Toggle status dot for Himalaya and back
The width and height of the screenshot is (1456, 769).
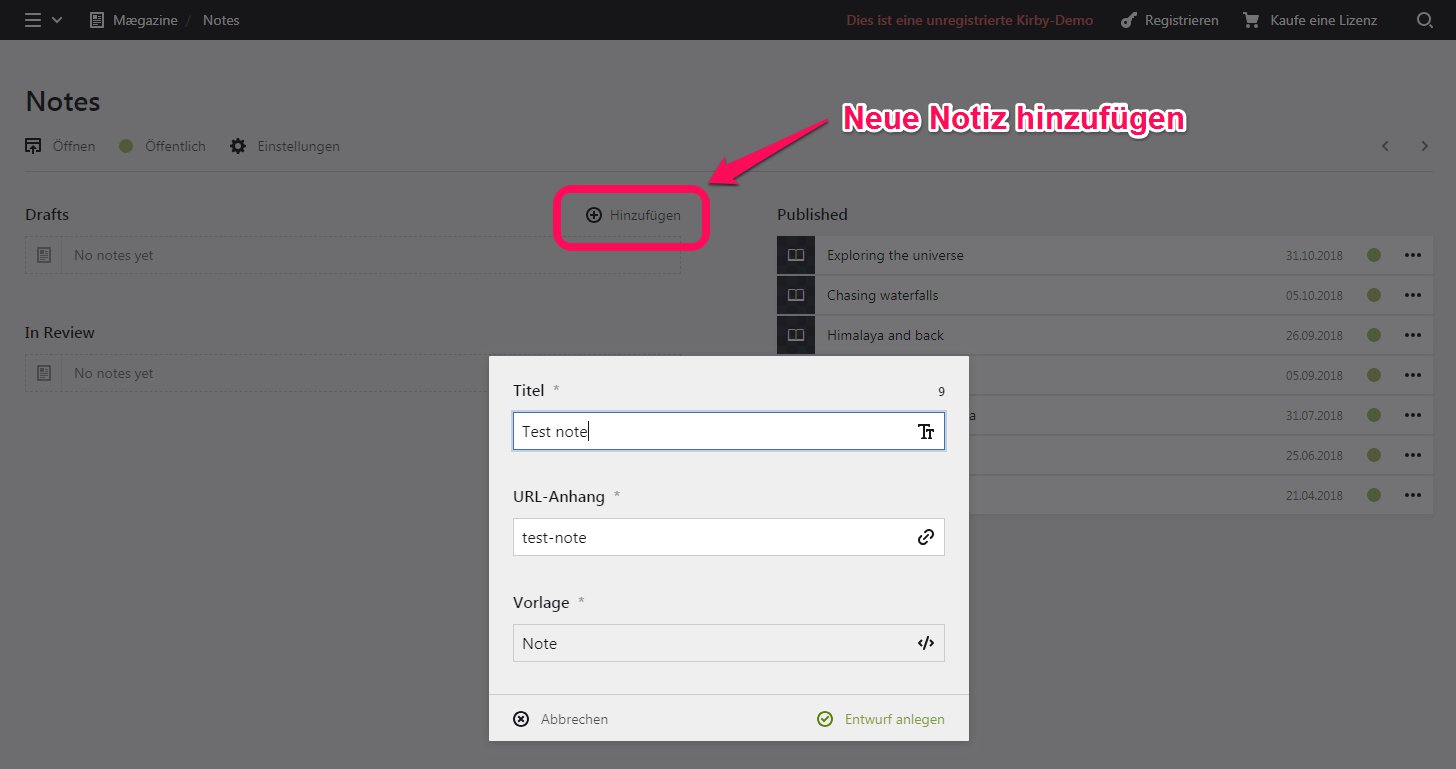click(1374, 336)
